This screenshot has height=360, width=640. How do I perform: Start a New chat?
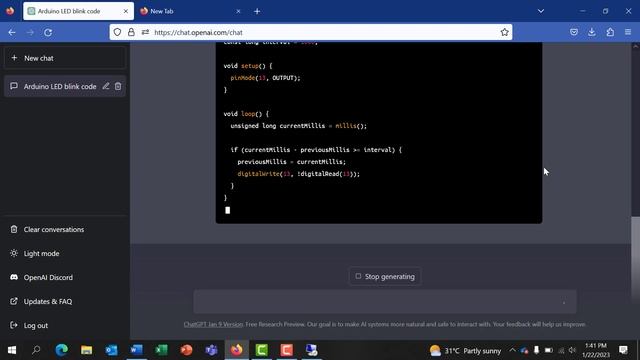(65, 58)
